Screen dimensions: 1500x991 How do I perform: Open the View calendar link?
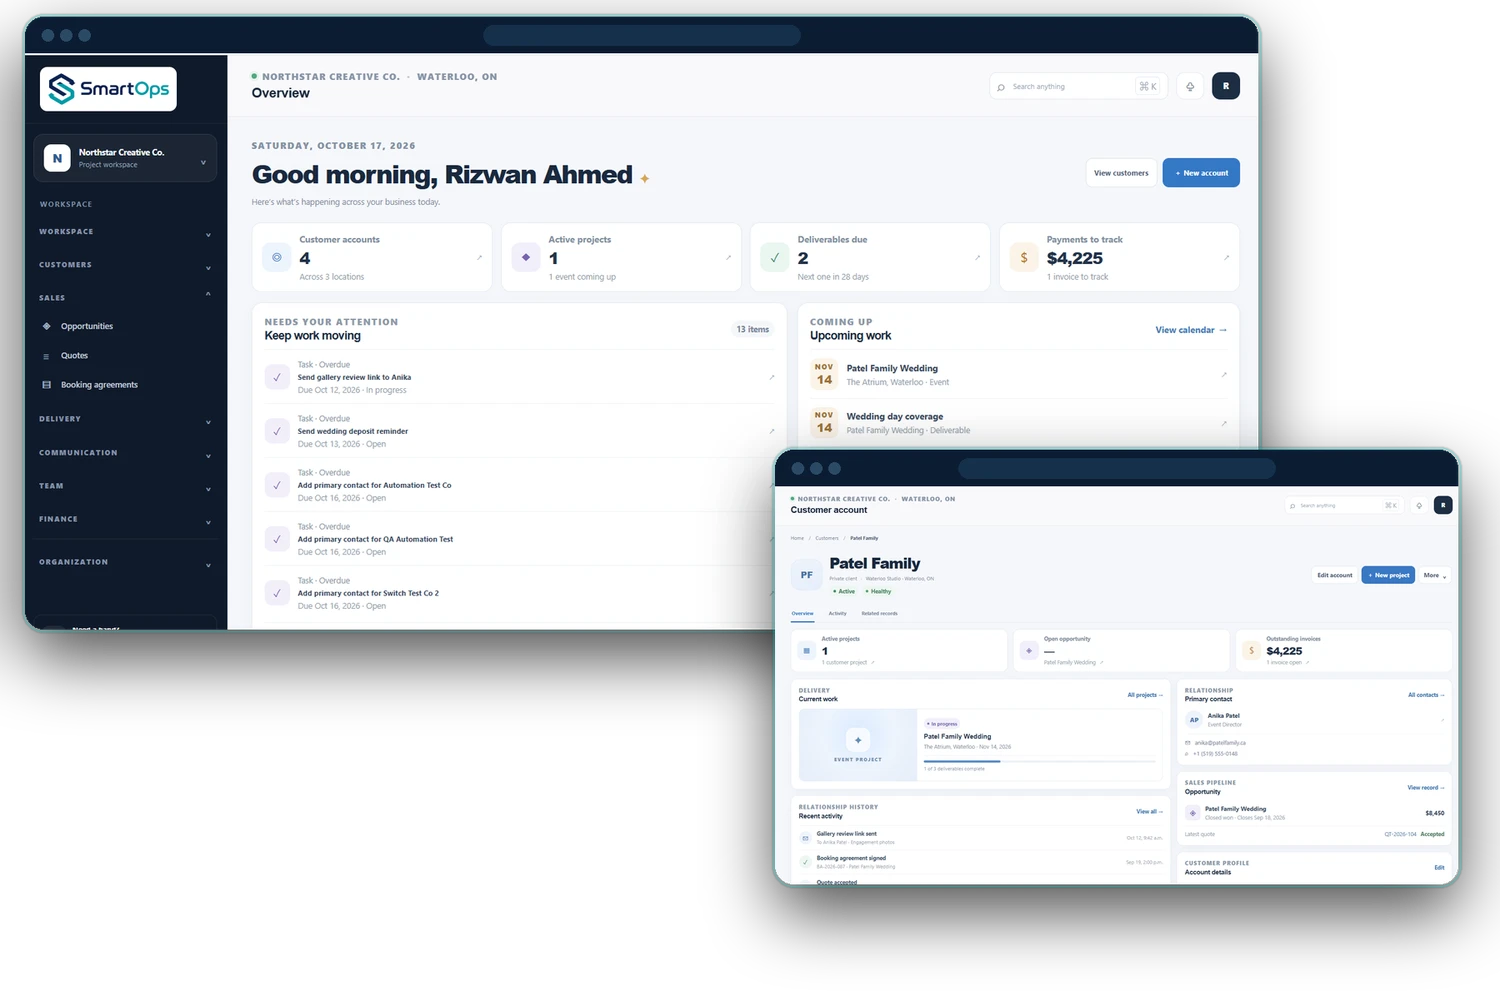pos(1191,330)
